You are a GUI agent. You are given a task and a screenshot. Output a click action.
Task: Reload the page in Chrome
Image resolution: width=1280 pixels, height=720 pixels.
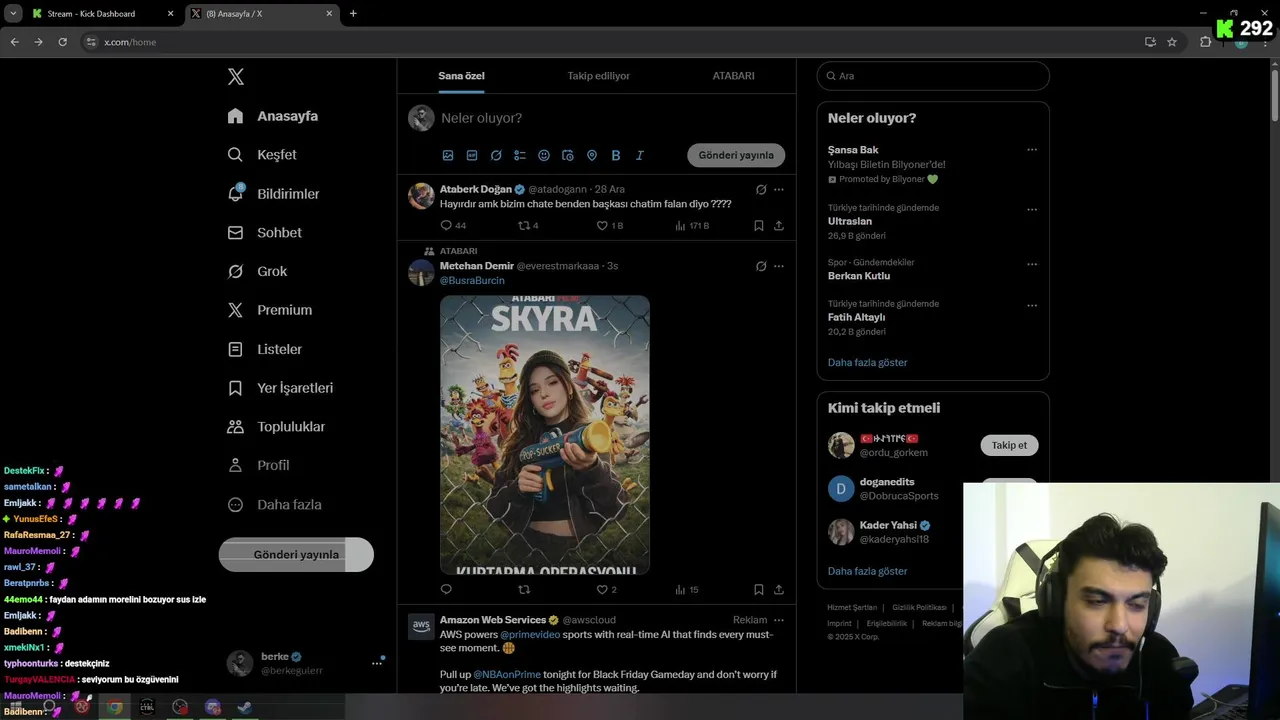(x=62, y=42)
